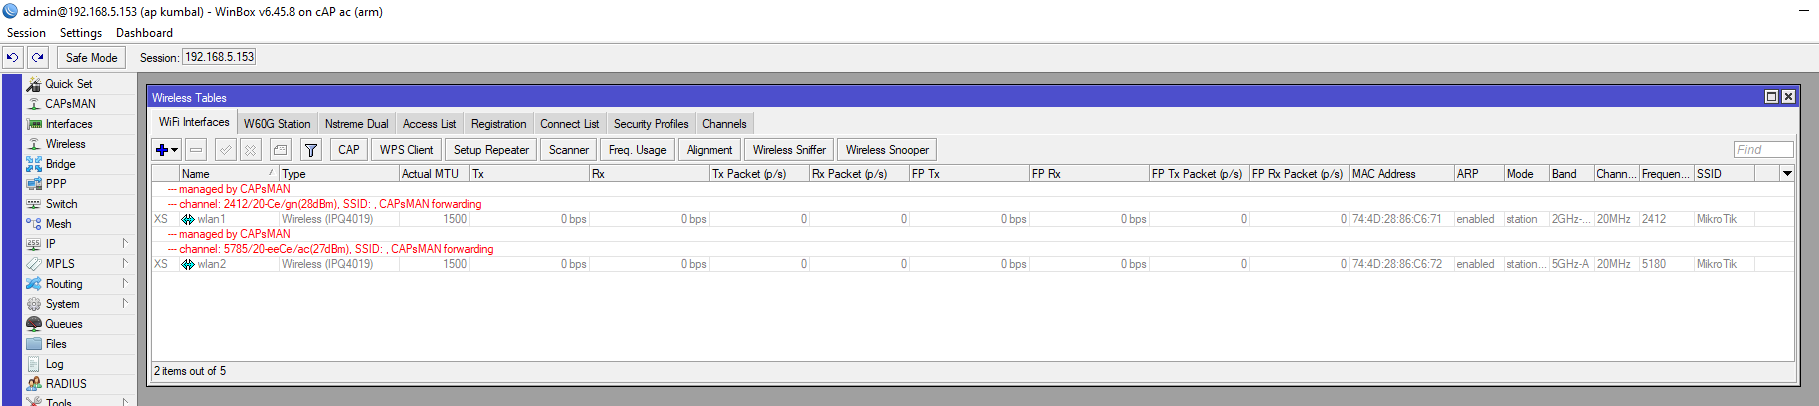
Task: Click the Wireless Snooper button
Action: [887, 150]
